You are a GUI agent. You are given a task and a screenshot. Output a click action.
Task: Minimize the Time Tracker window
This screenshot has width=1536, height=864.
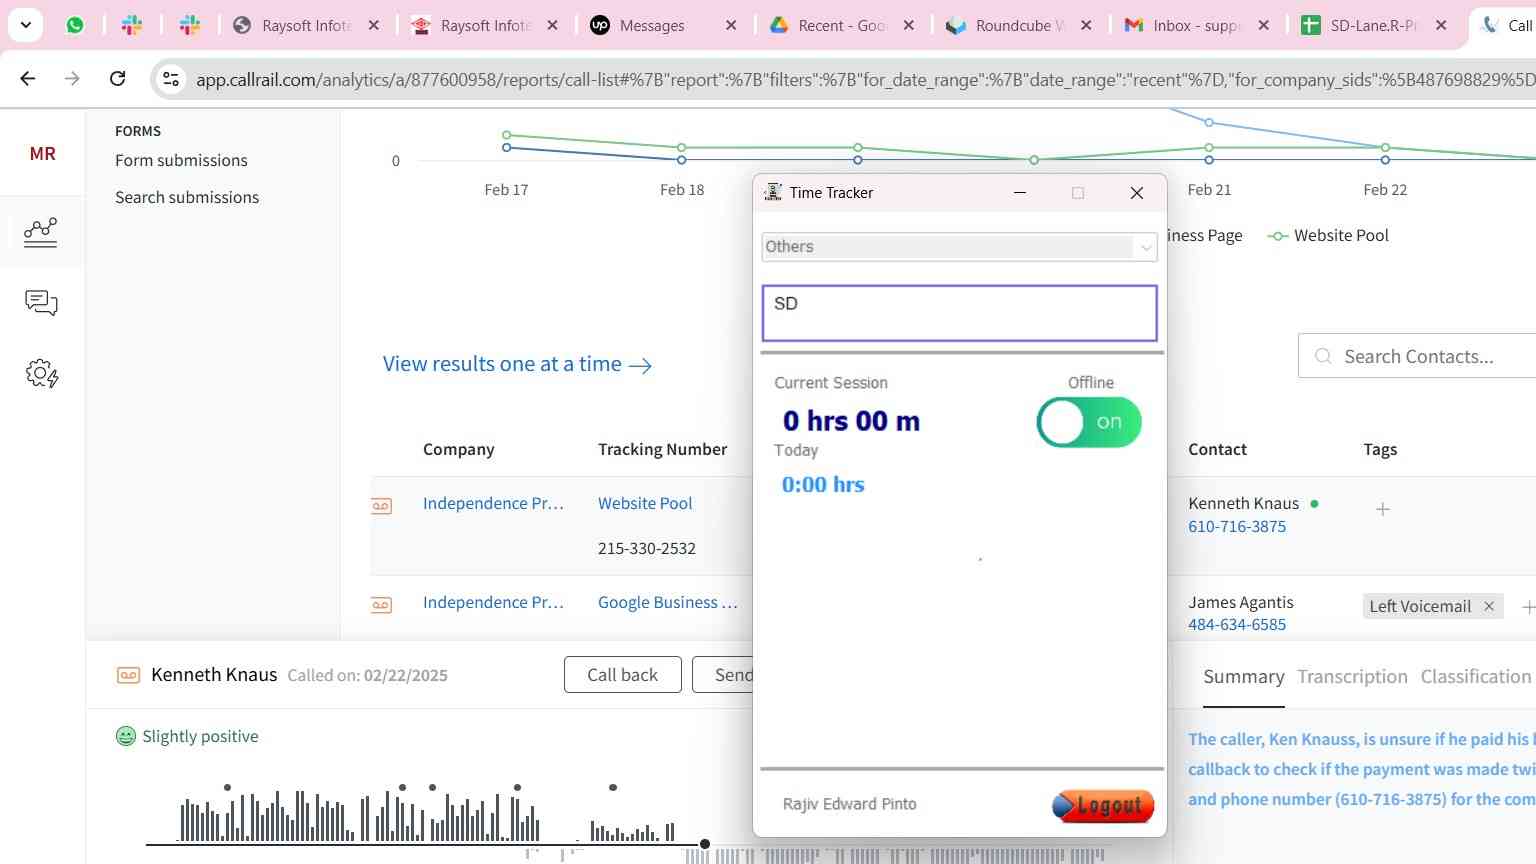click(1020, 193)
